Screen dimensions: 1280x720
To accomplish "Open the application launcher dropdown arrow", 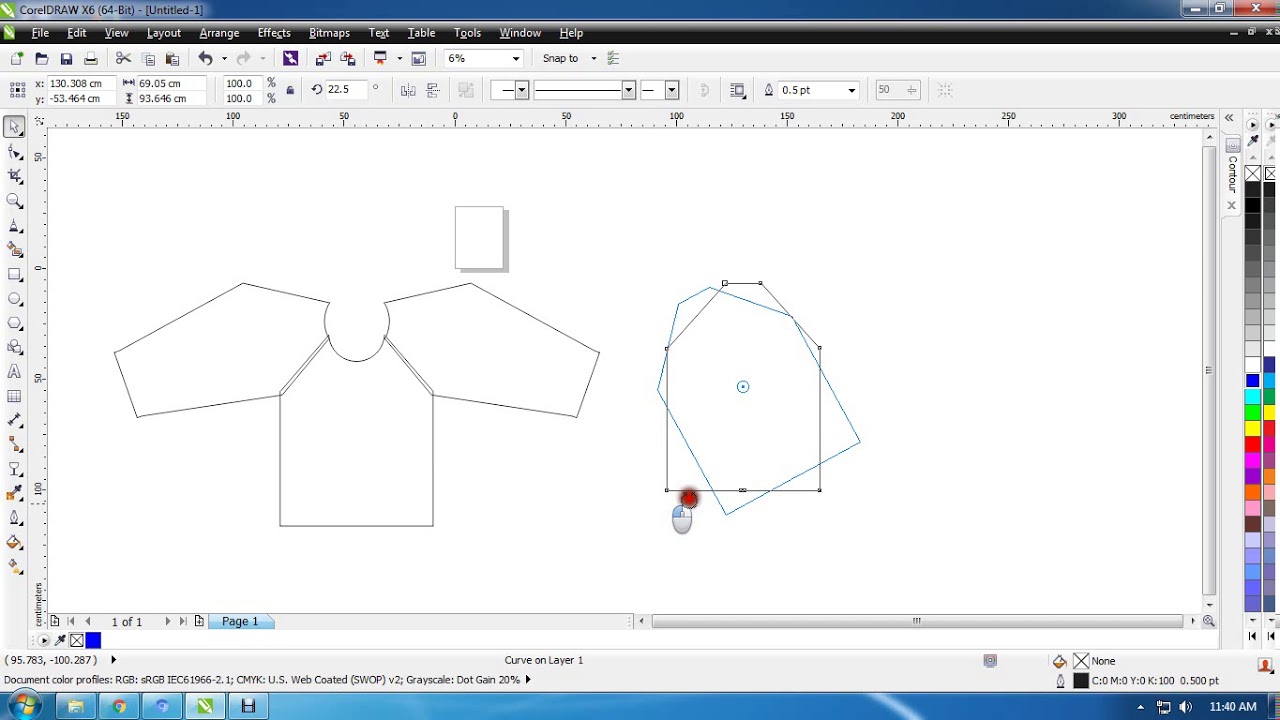I will (399, 59).
